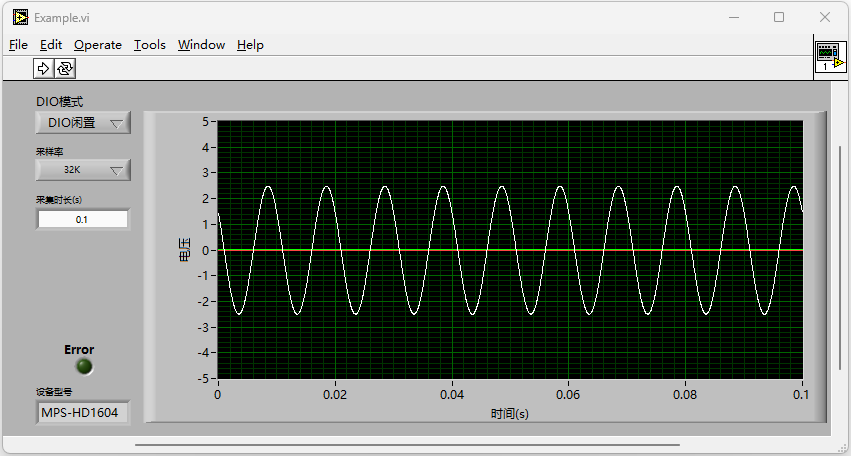
Task: Open the Tools menu
Action: (150, 44)
